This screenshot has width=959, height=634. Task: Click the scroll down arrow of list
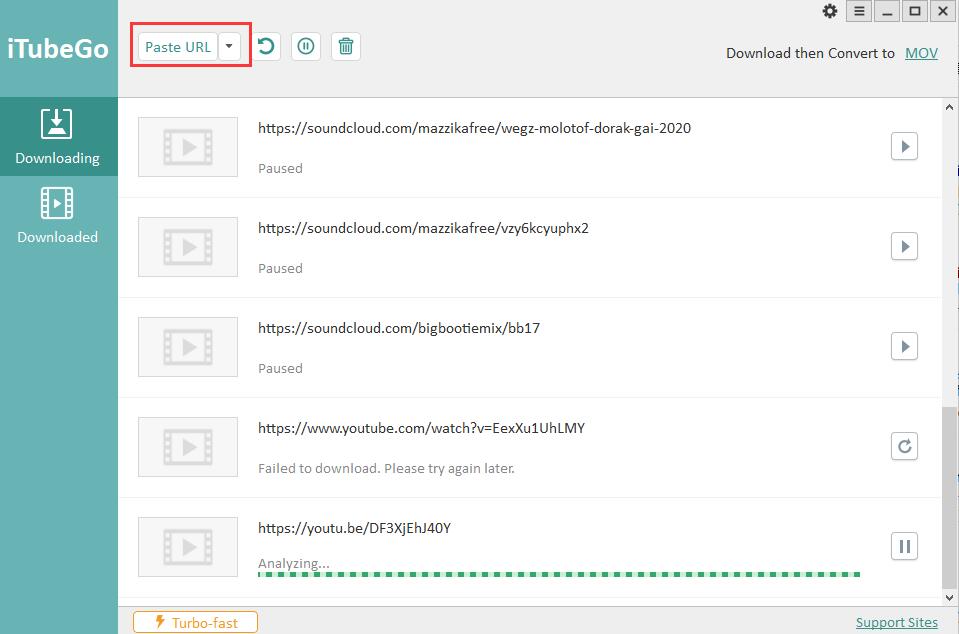949,598
